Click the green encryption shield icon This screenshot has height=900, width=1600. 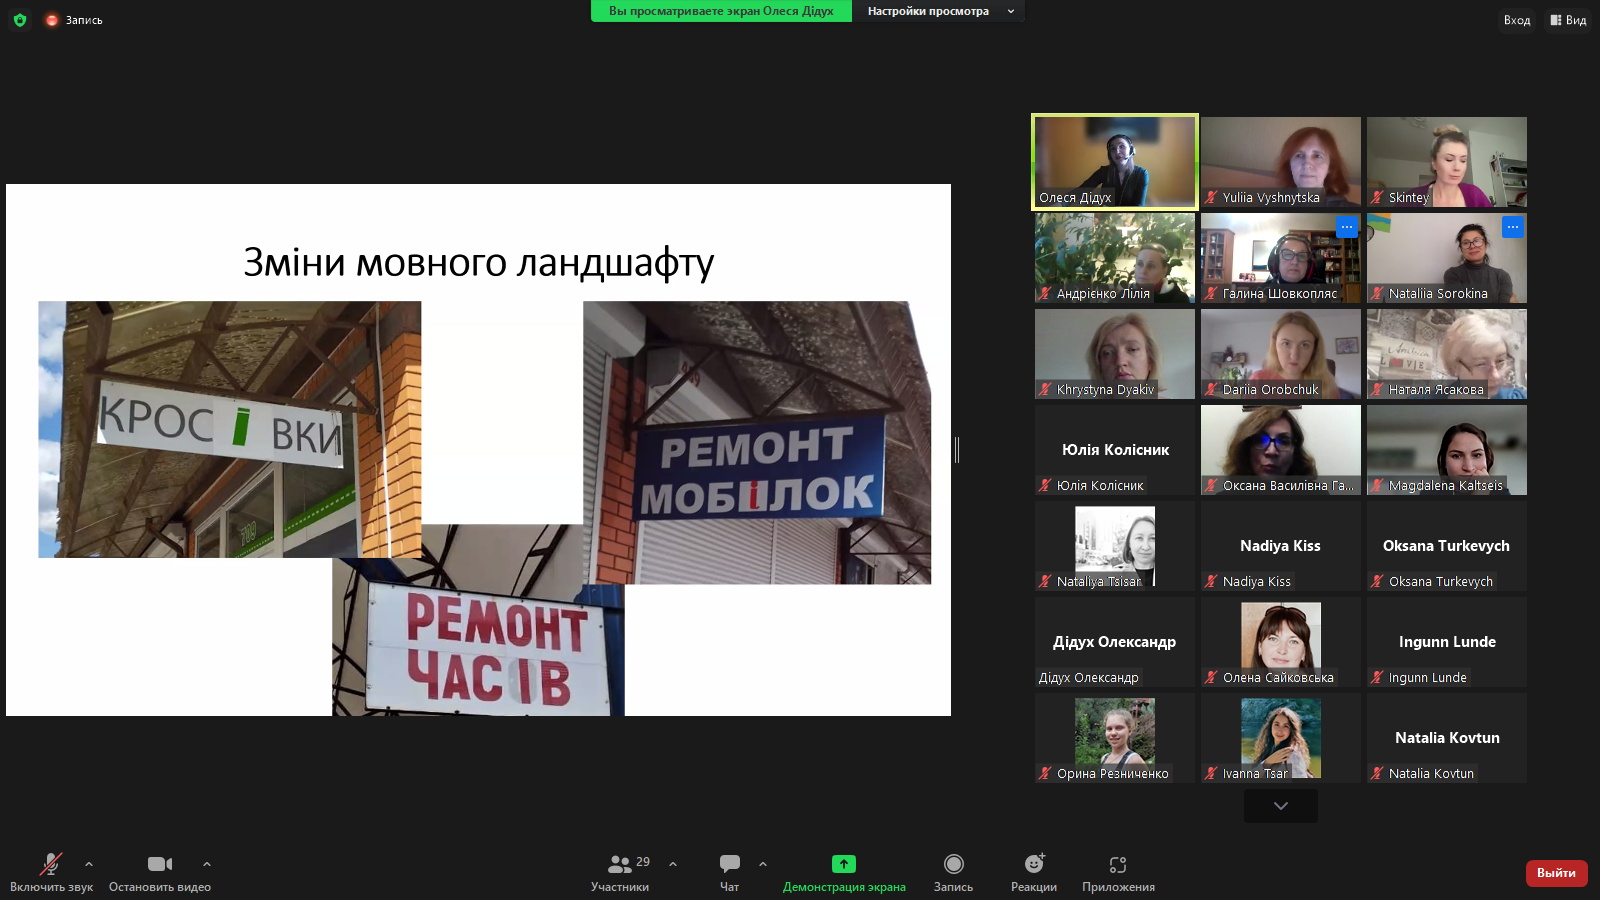coord(20,20)
